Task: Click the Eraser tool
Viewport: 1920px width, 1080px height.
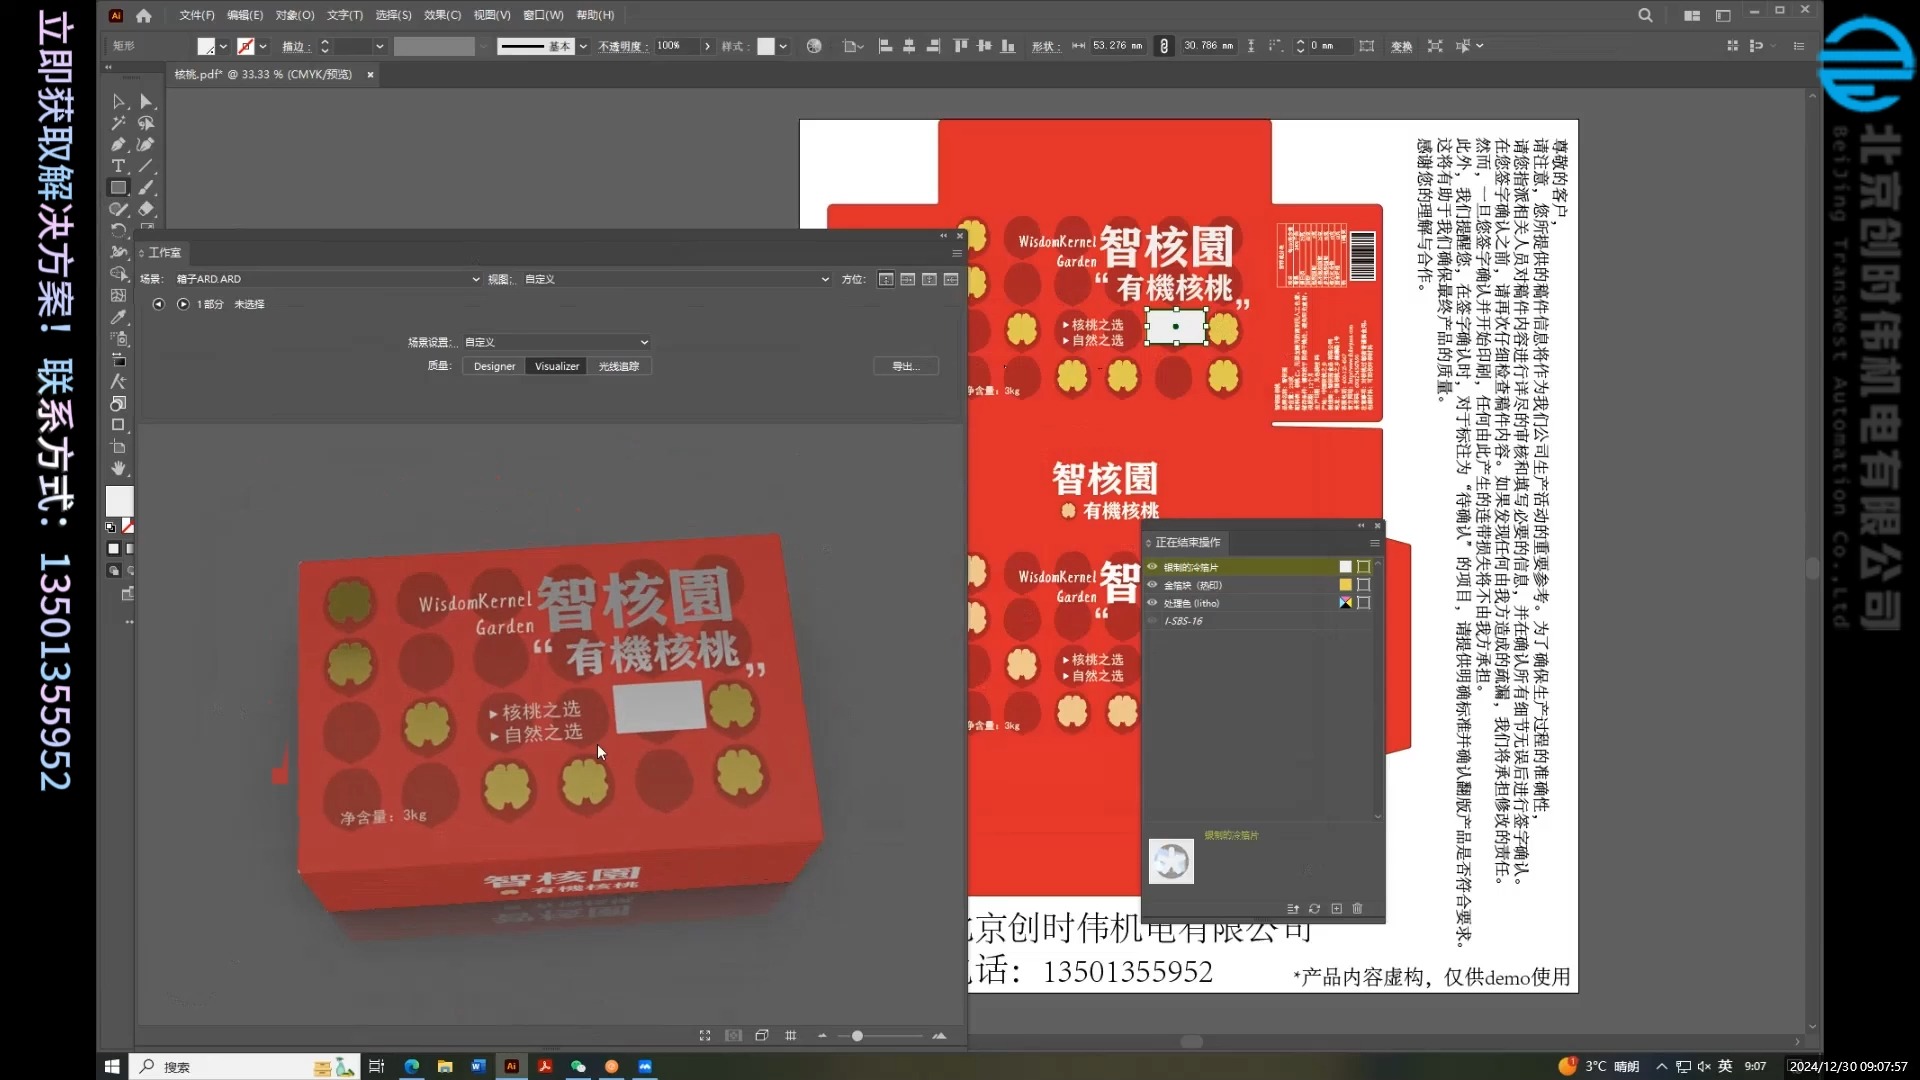Action: click(x=146, y=209)
